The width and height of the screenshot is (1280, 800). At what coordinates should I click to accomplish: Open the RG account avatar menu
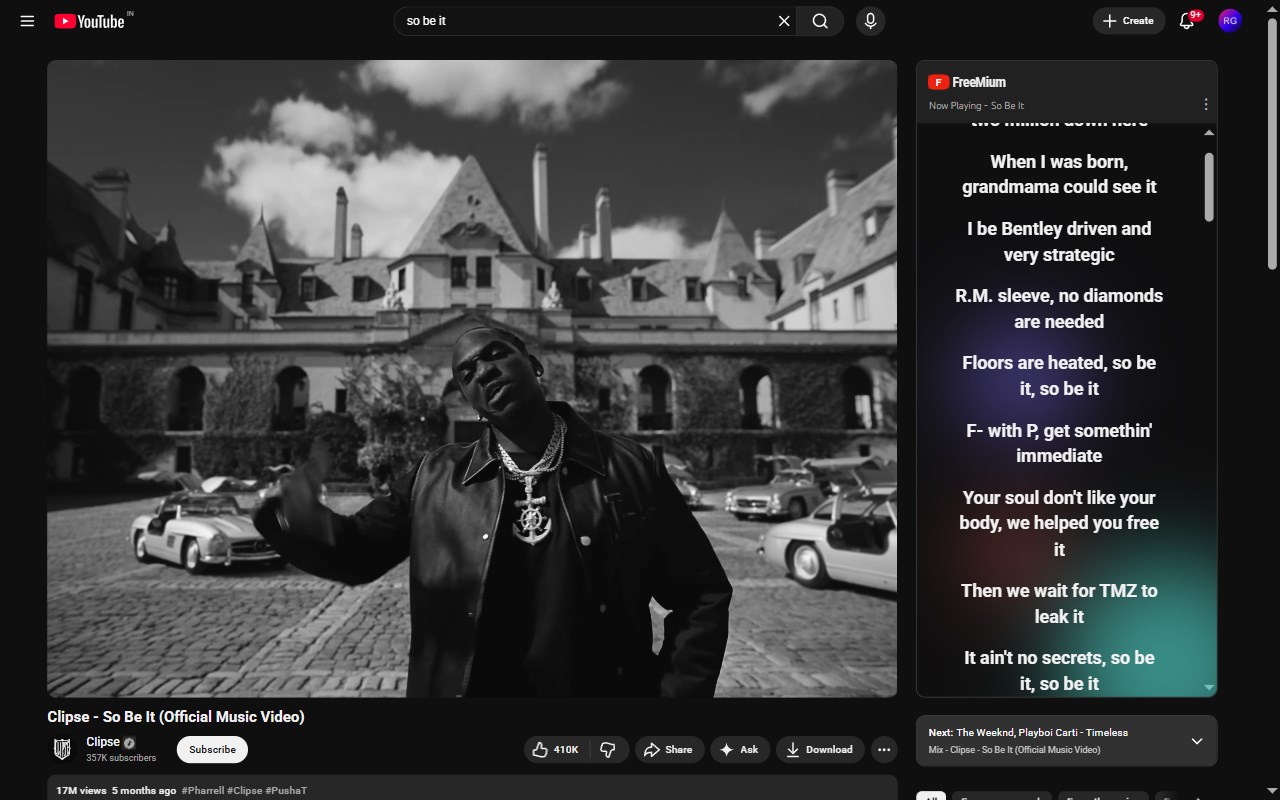pyautogui.click(x=1230, y=21)
